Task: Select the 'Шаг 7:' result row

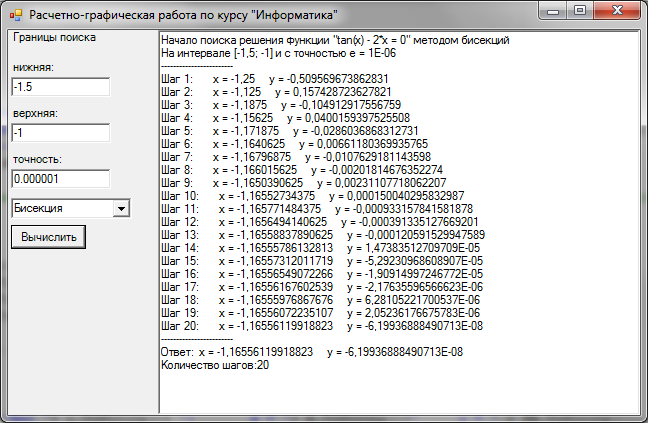Action: (x=296, y=157)
